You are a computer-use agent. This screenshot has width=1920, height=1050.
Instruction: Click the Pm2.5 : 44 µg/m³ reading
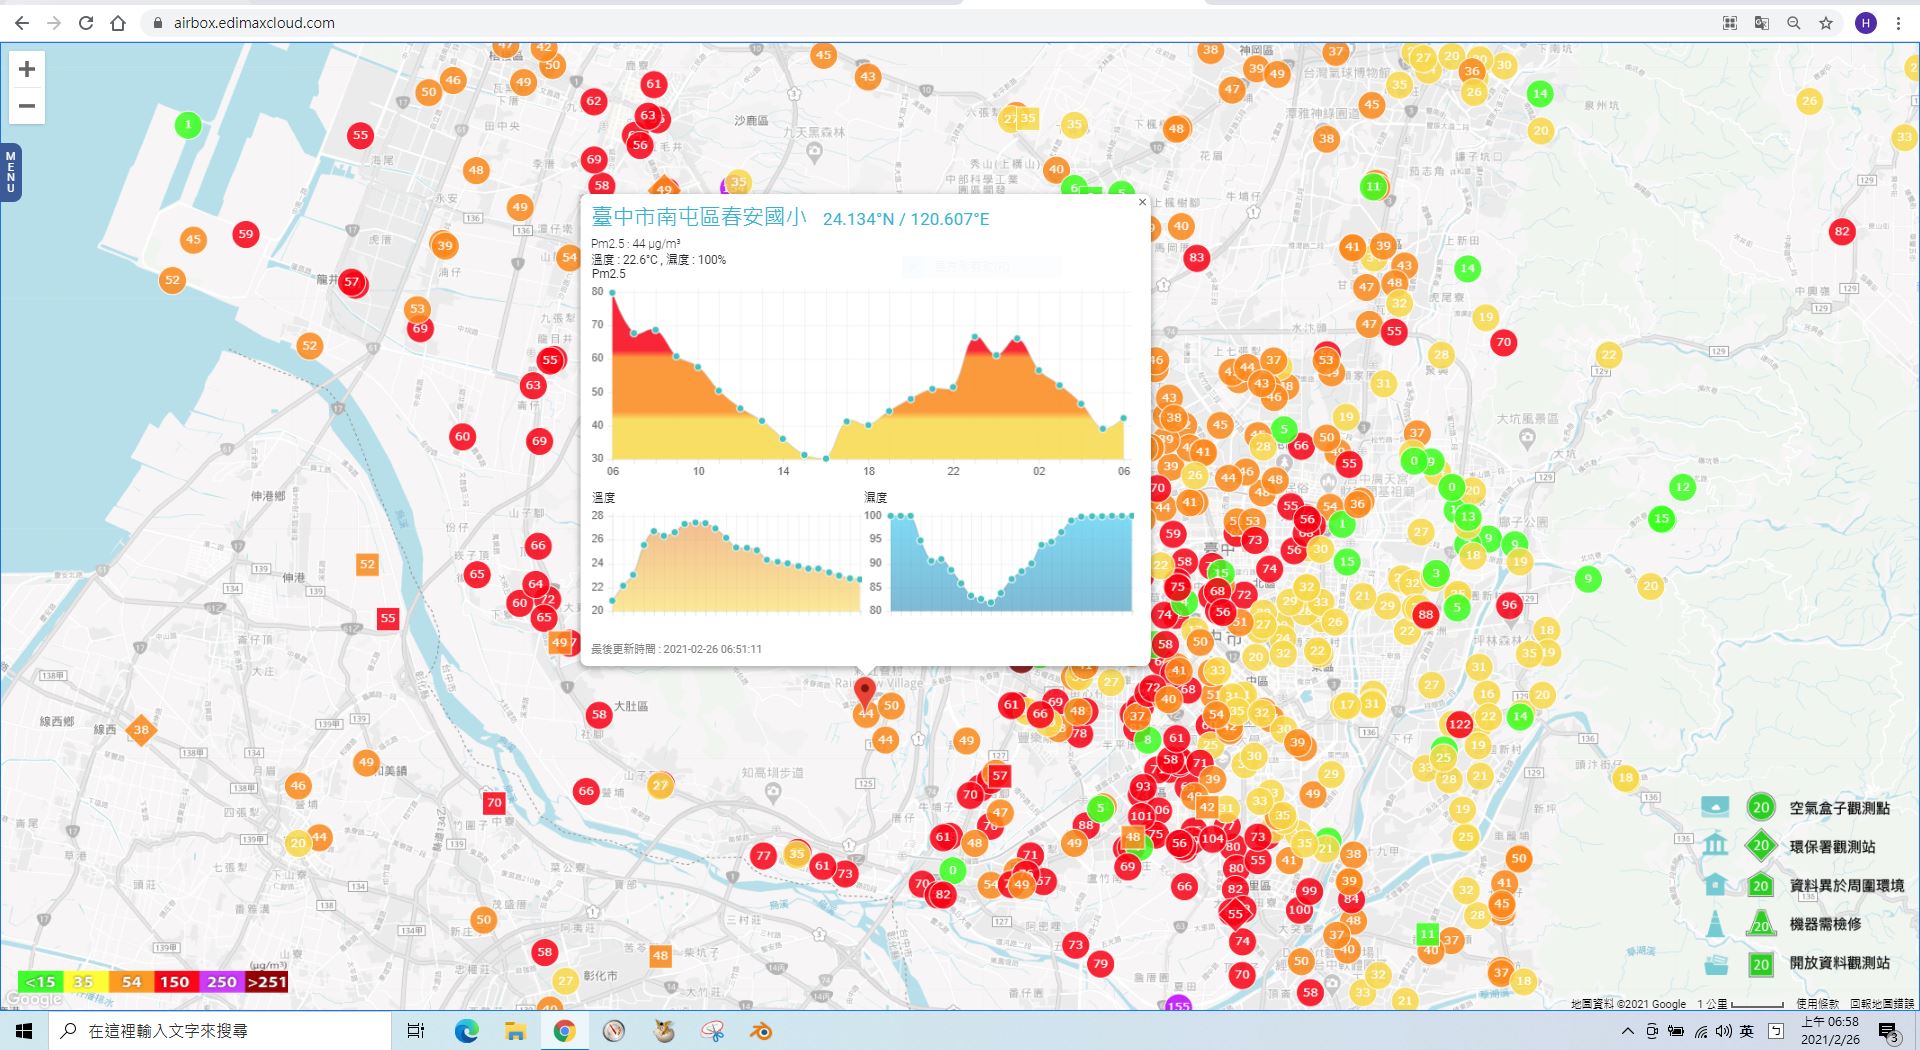click(636, 244)
